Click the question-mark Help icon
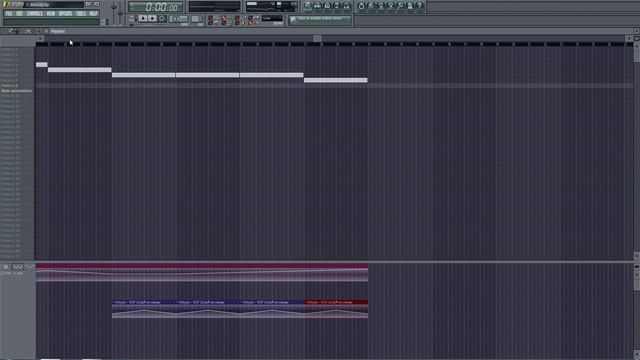Image resolution: width=640 pixels, height=360 pixels. [420, 6]
